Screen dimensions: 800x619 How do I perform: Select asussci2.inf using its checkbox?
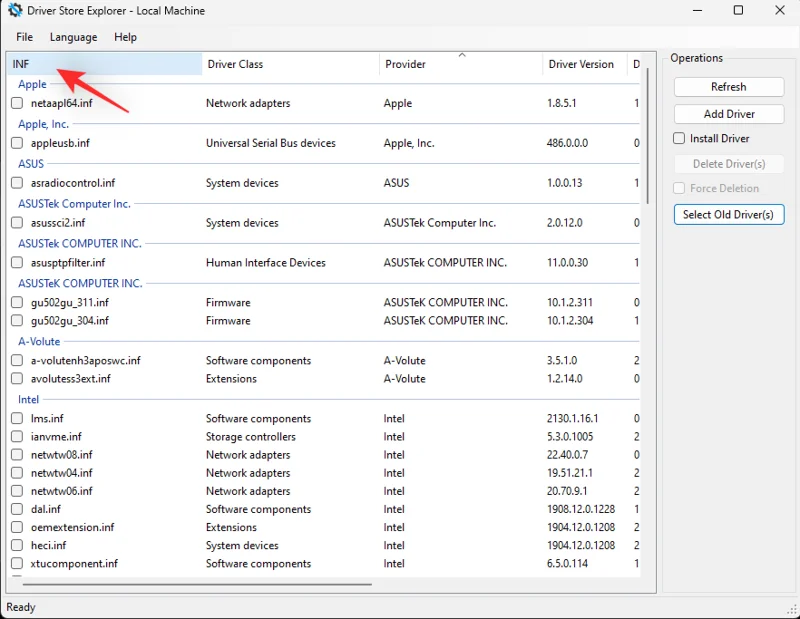click(x=17, y=222)
